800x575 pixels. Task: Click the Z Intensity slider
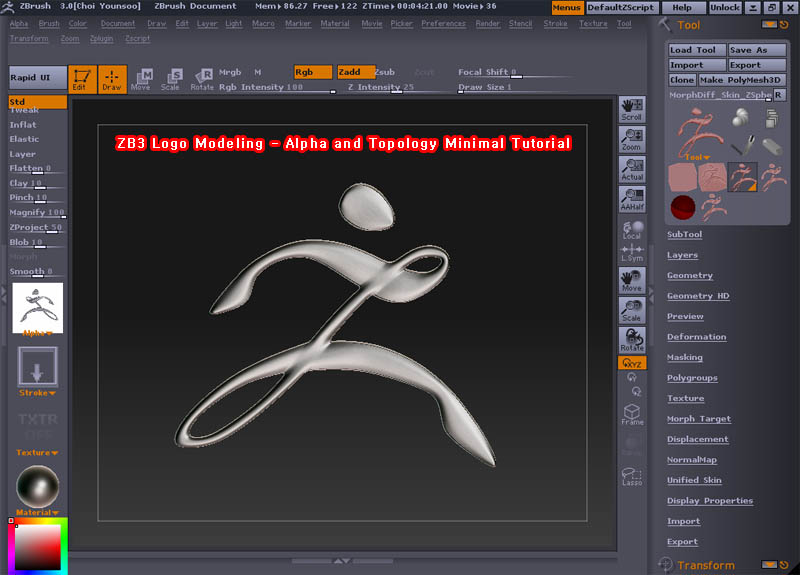point(380,88)
